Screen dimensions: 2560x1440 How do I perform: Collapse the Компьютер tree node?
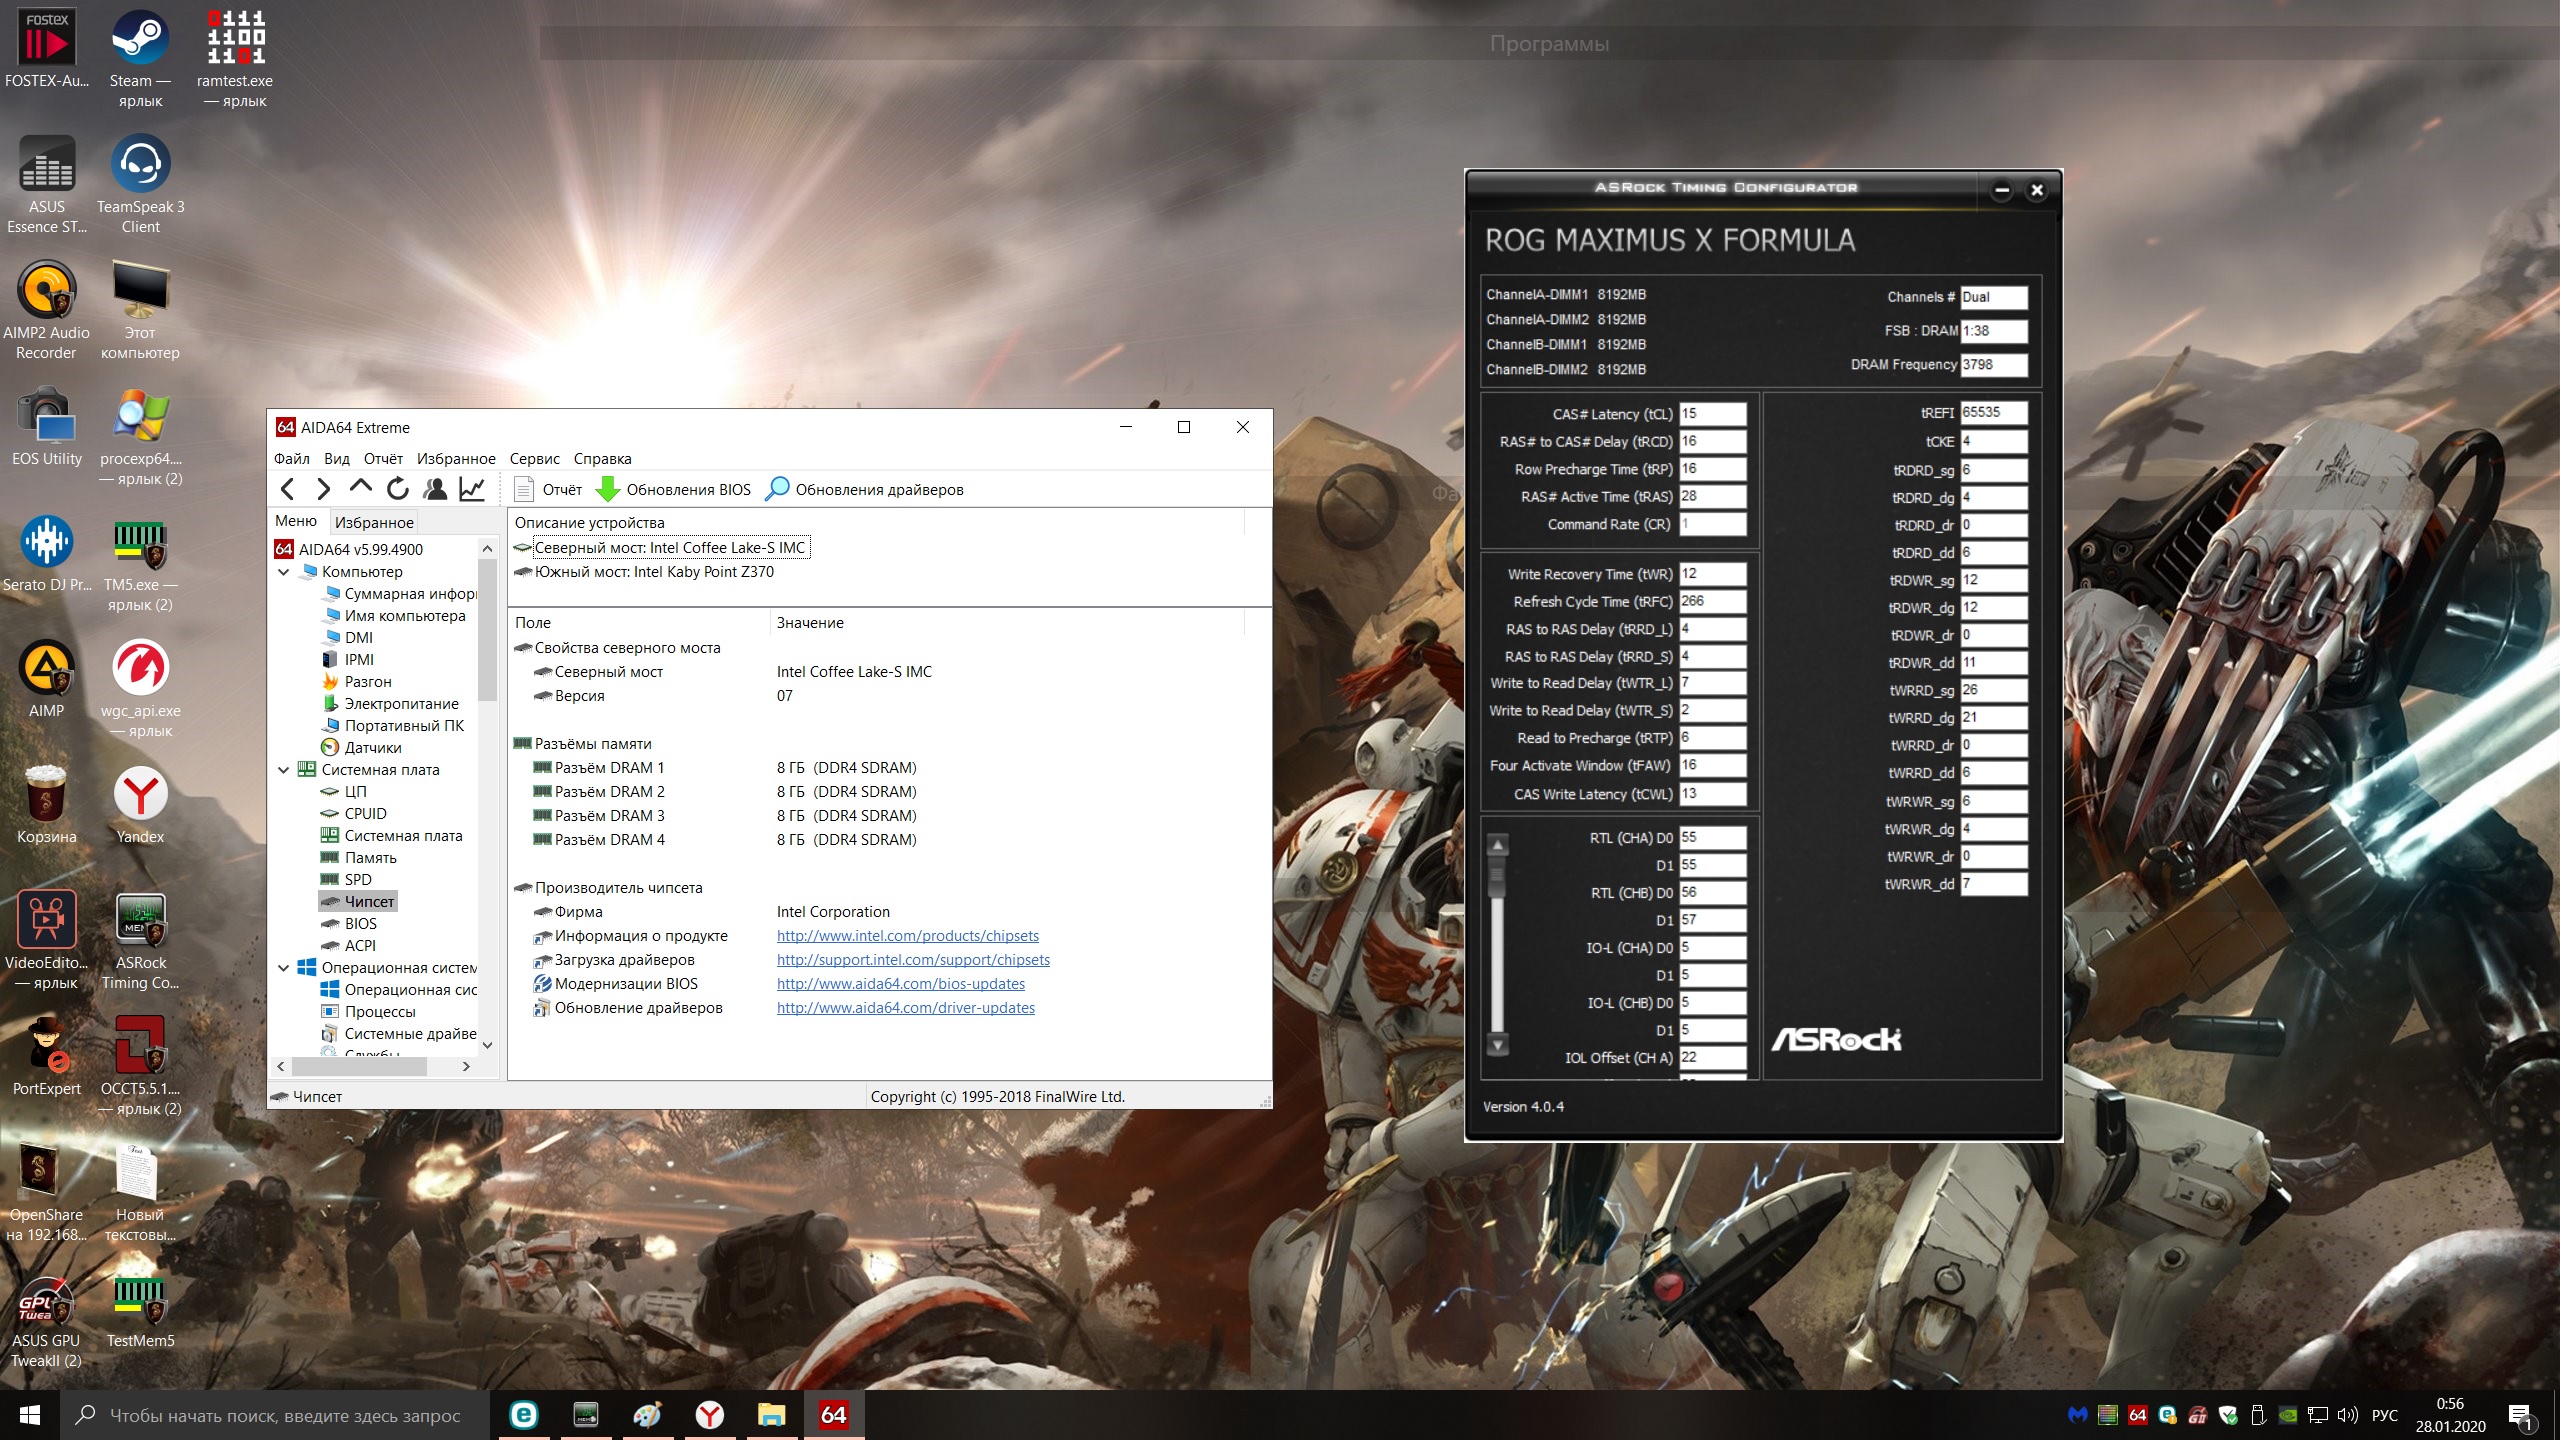click(284, 572)
